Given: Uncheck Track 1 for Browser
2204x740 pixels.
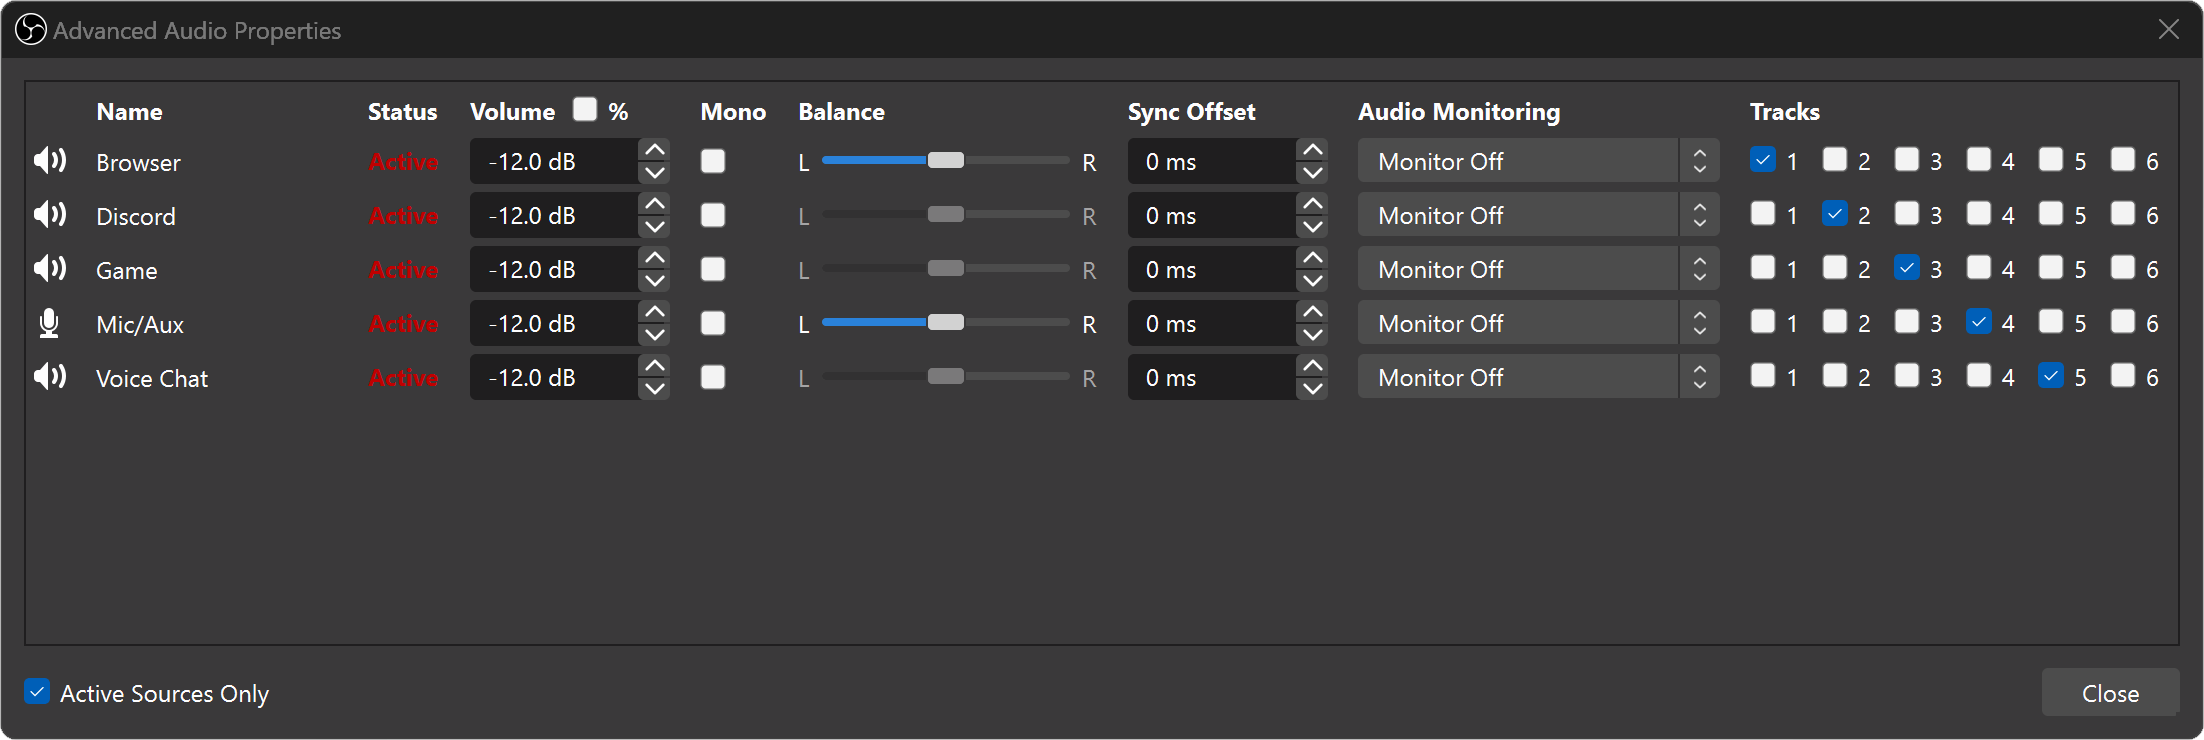Looking at the screenshot, I should [x=1763, y=160].
